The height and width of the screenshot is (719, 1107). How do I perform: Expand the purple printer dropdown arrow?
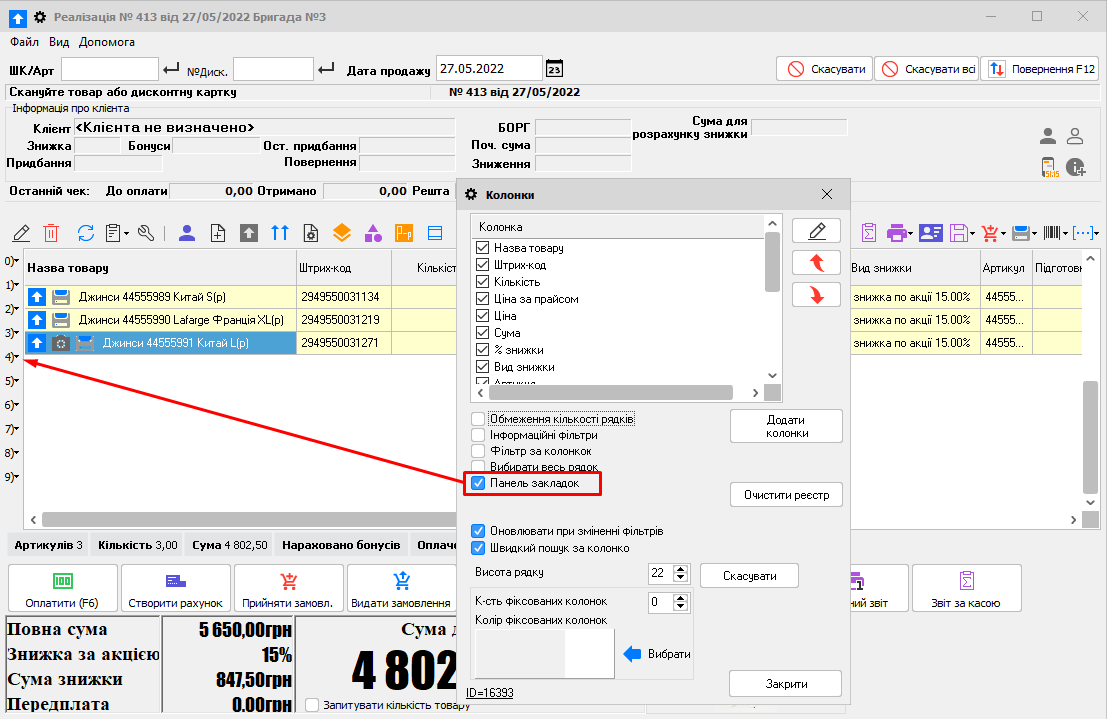click(x=909, y=233)
